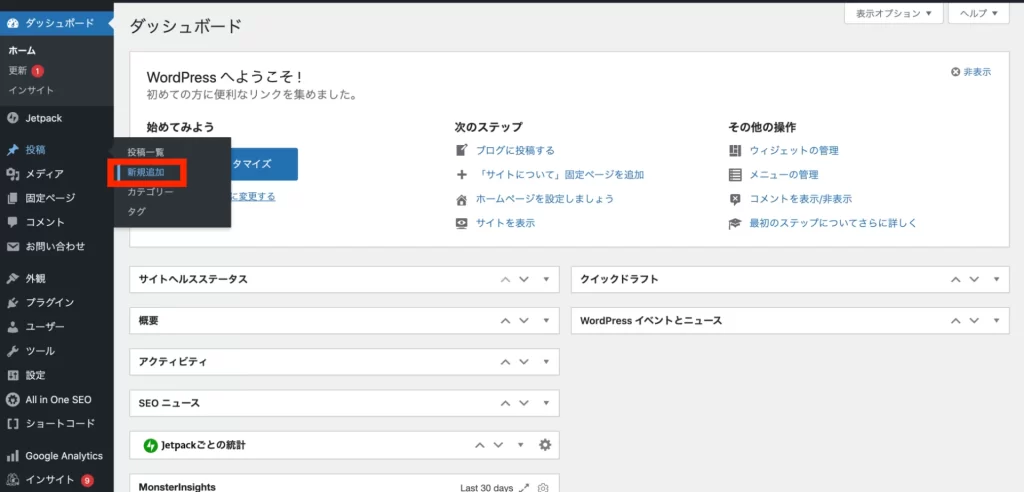This screenshot has height=492, width=1024.
Task: Click the Jetpack icon in sidebar
Action: (x=12, y=118)
